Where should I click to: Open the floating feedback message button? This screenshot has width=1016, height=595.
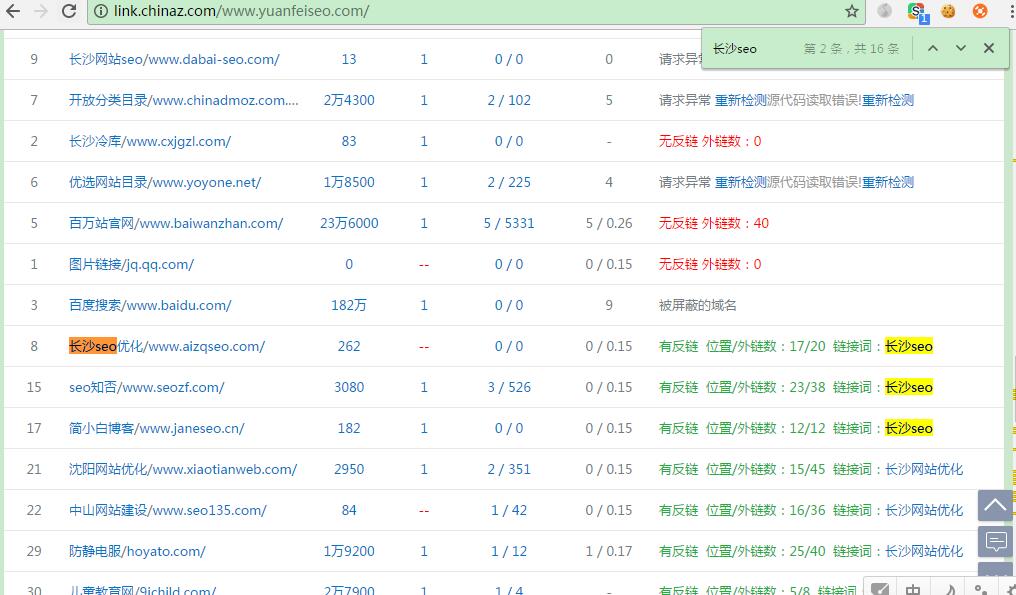click(995, 542)
